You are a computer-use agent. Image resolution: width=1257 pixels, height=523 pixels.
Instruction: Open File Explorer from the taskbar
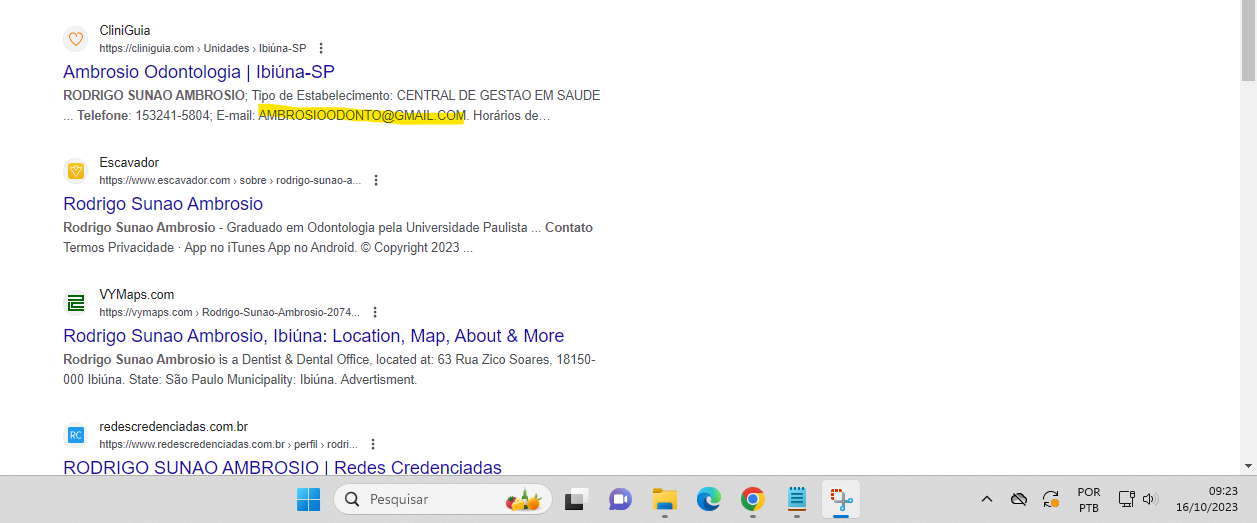pos(665,499)
